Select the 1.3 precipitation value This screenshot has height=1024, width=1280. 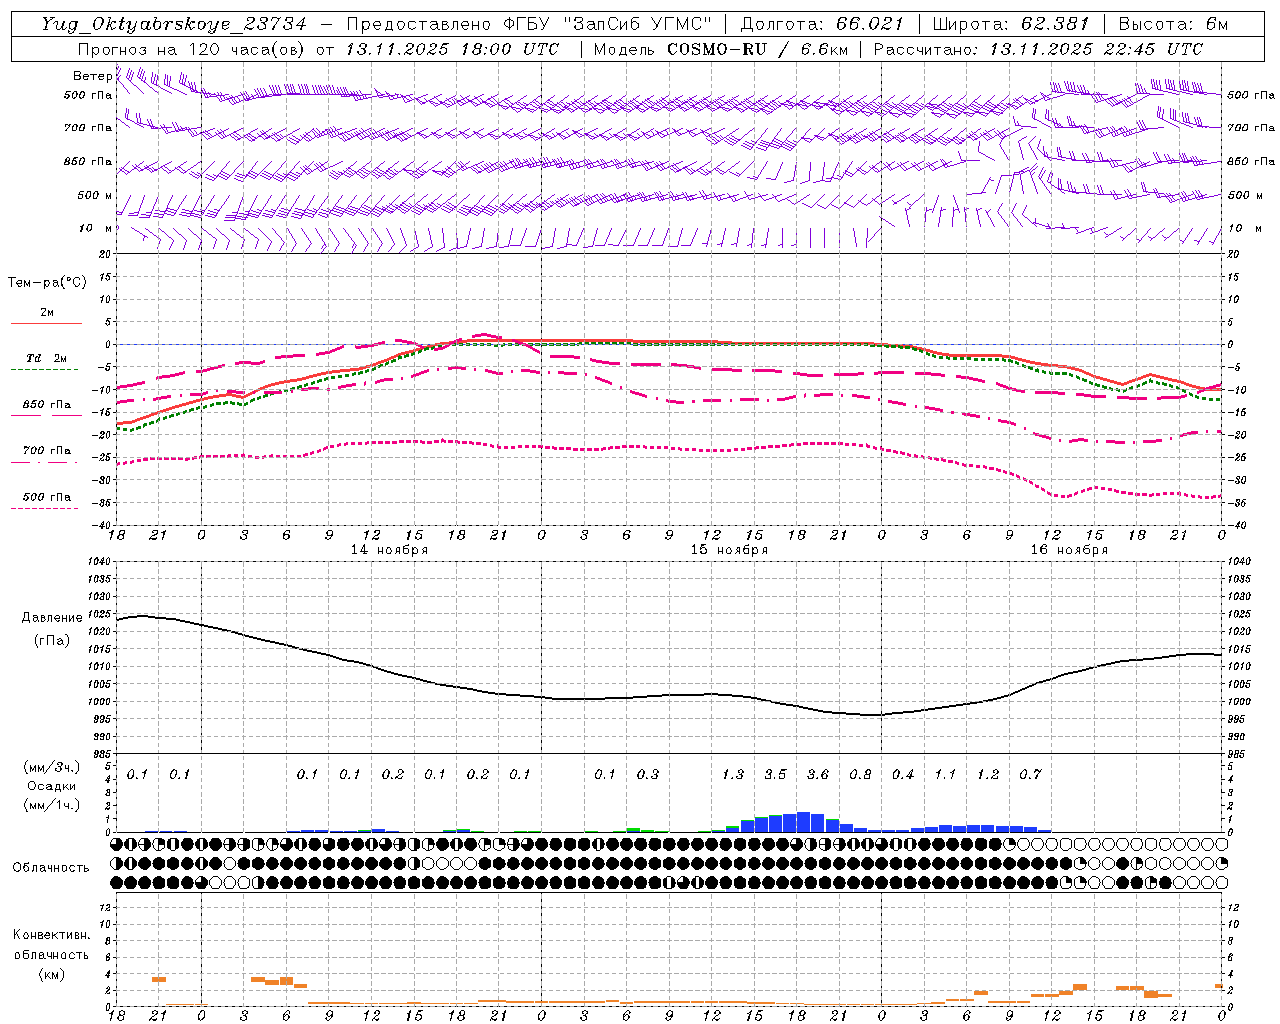point(733,774)
